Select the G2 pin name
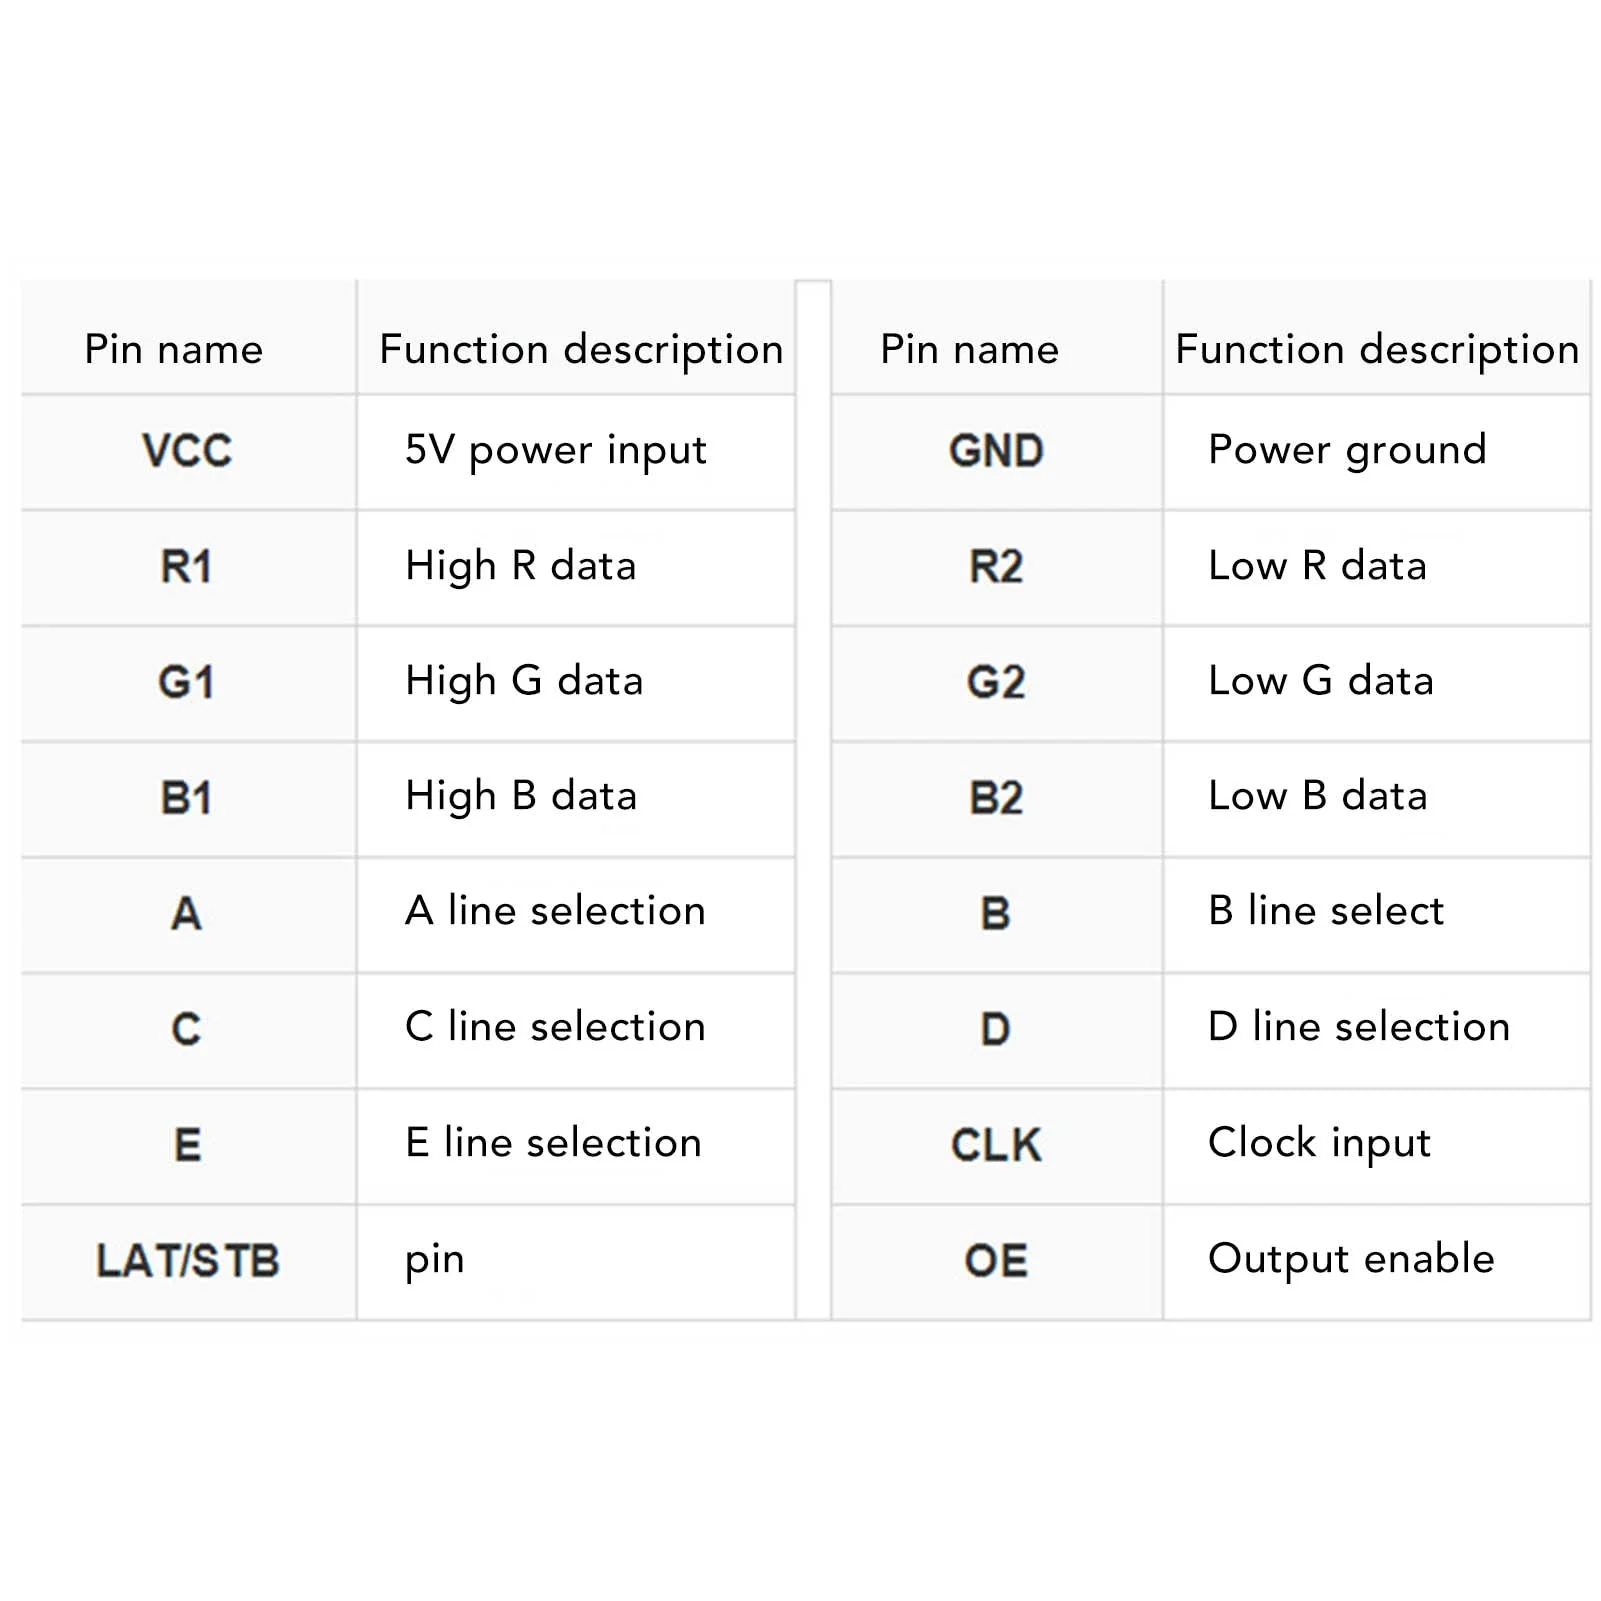Screen dimensions: 1601x1601 (996, 682)
